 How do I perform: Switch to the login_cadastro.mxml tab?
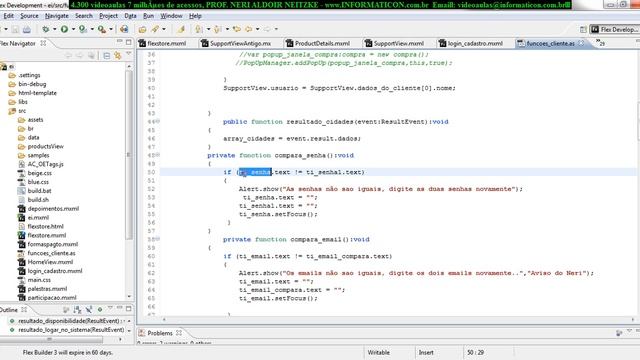471,43
